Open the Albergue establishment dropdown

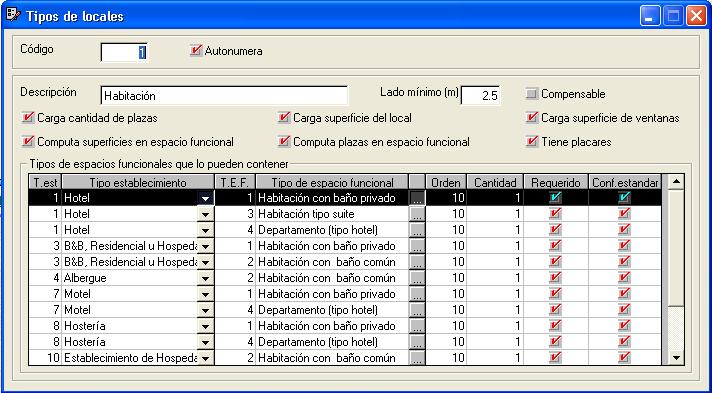point(206,278)
